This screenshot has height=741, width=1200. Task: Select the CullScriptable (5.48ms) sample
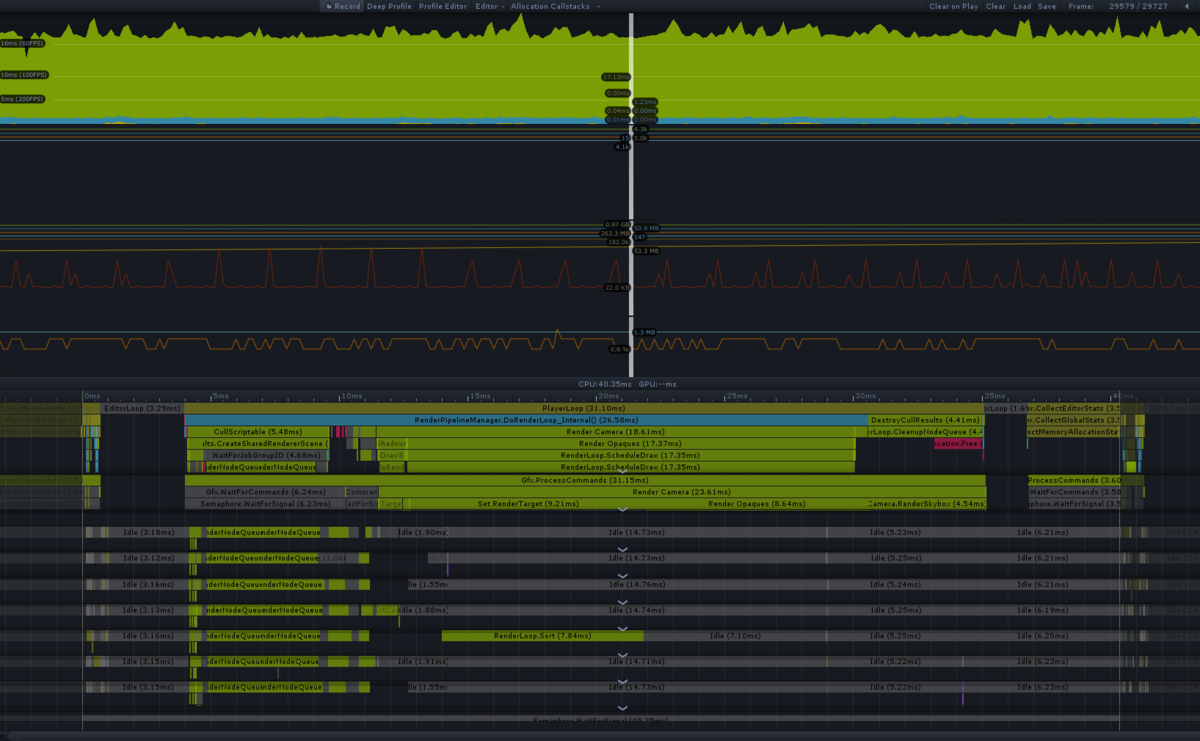click(257, 432)
